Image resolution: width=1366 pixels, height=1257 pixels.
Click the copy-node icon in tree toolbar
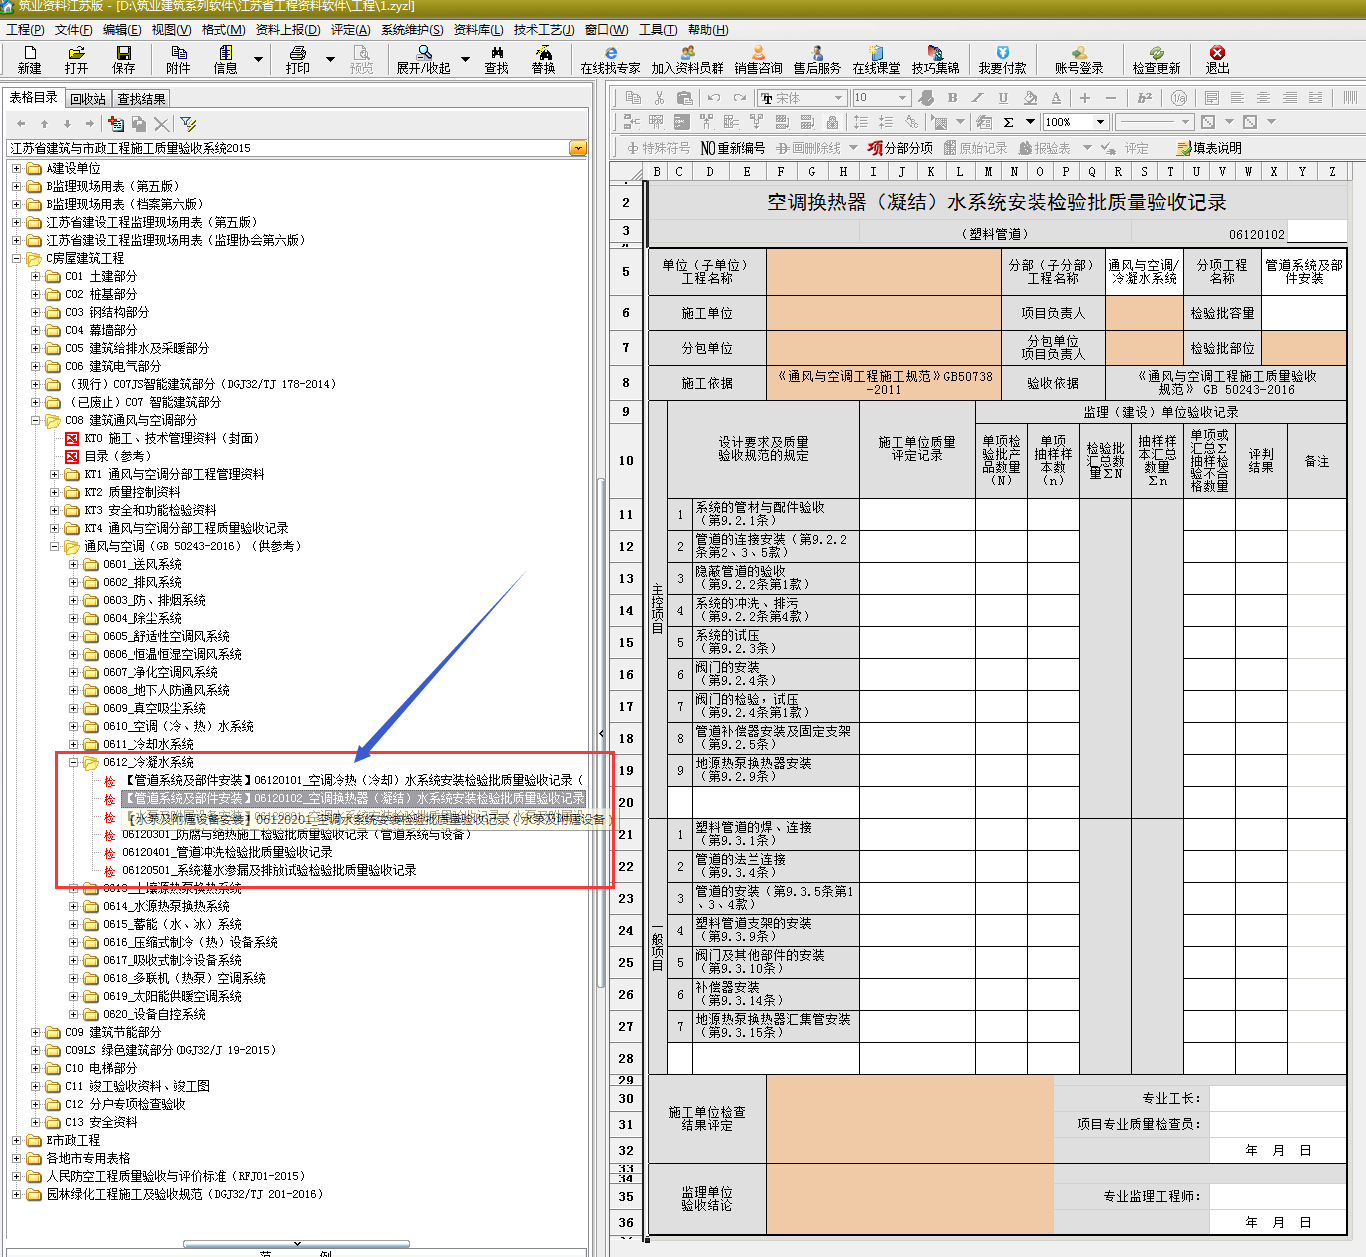(139, 123)
